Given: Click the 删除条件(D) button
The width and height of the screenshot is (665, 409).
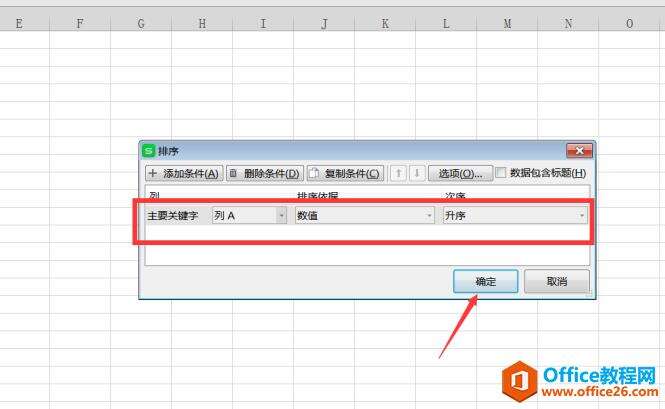Looking at the screenshot, I should pyautogui.click(x=265, y=173).
